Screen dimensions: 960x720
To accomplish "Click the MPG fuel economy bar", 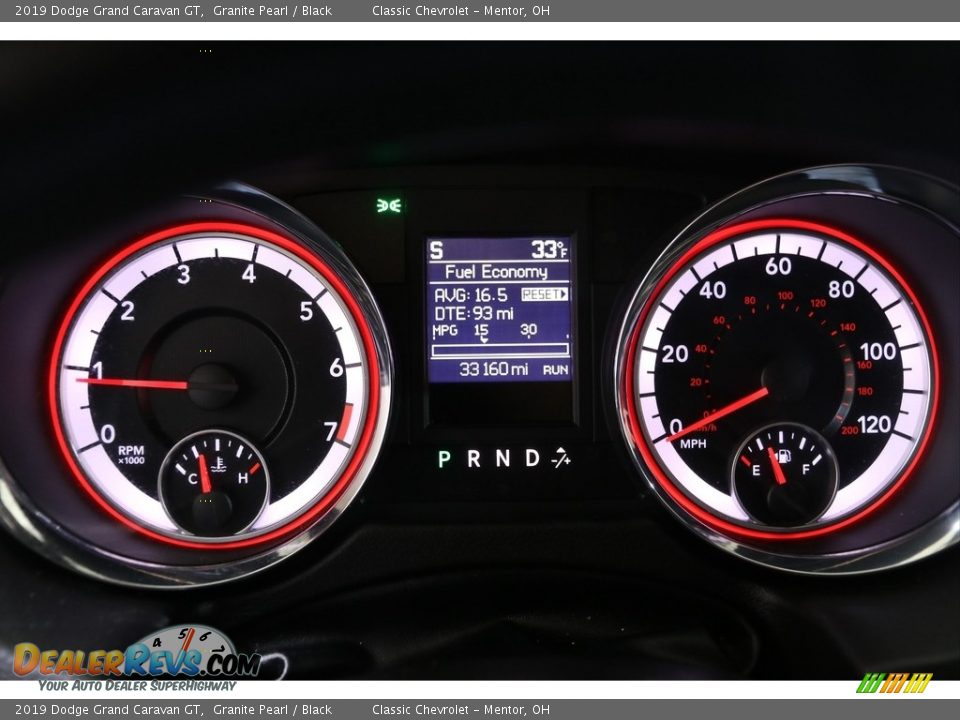I will point(500,350).
